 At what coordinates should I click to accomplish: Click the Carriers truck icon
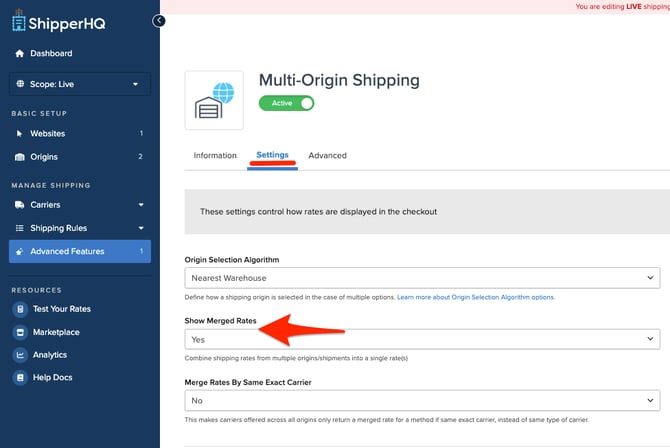pyautogui.click(x=19, y=205)
